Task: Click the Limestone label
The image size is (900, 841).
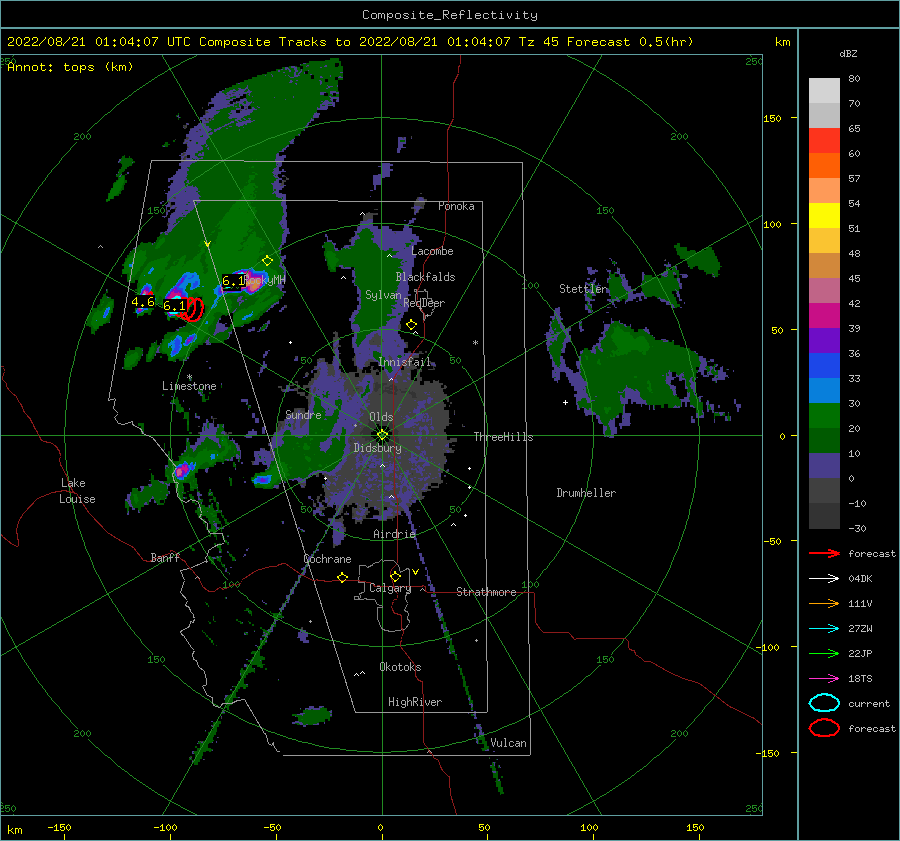Action: [189, 386]
